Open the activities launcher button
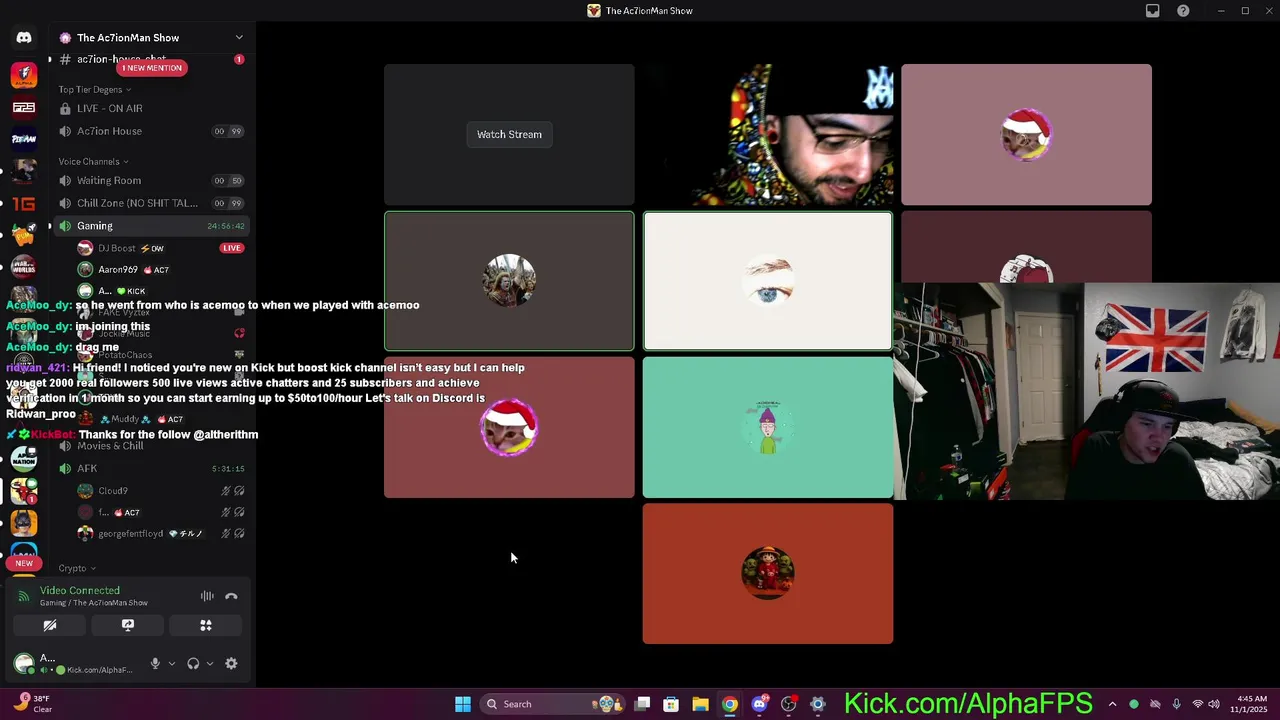The image size is (1280, 720). (x=206, y=625)
